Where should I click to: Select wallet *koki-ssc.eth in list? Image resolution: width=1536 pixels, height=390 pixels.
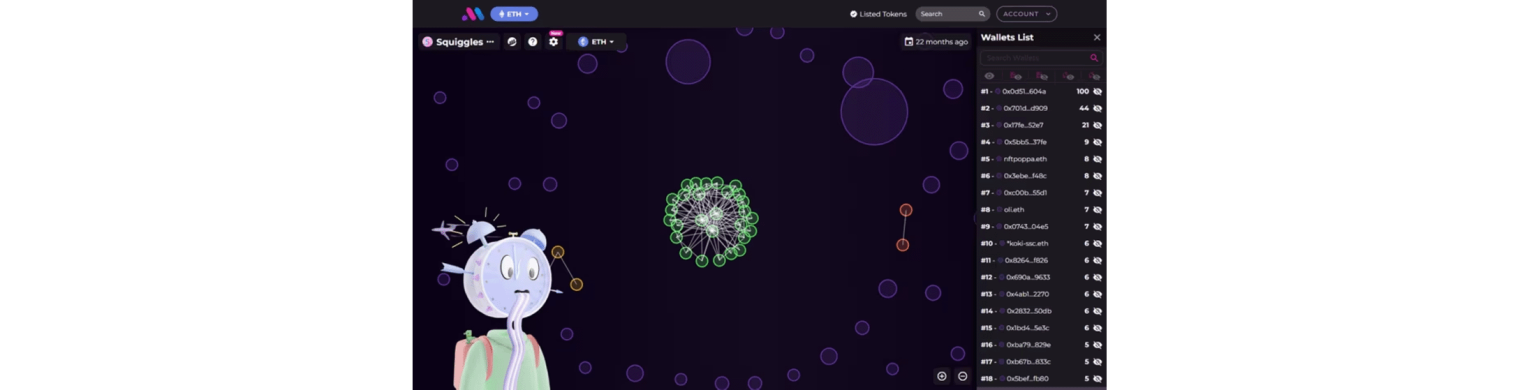(1027, 243)
